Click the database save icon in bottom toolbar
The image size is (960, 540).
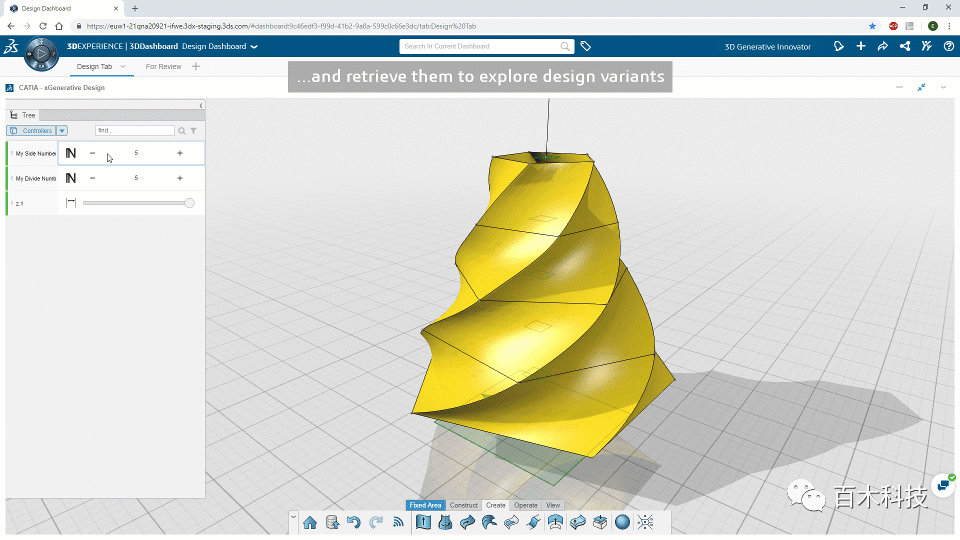[332, 522]
